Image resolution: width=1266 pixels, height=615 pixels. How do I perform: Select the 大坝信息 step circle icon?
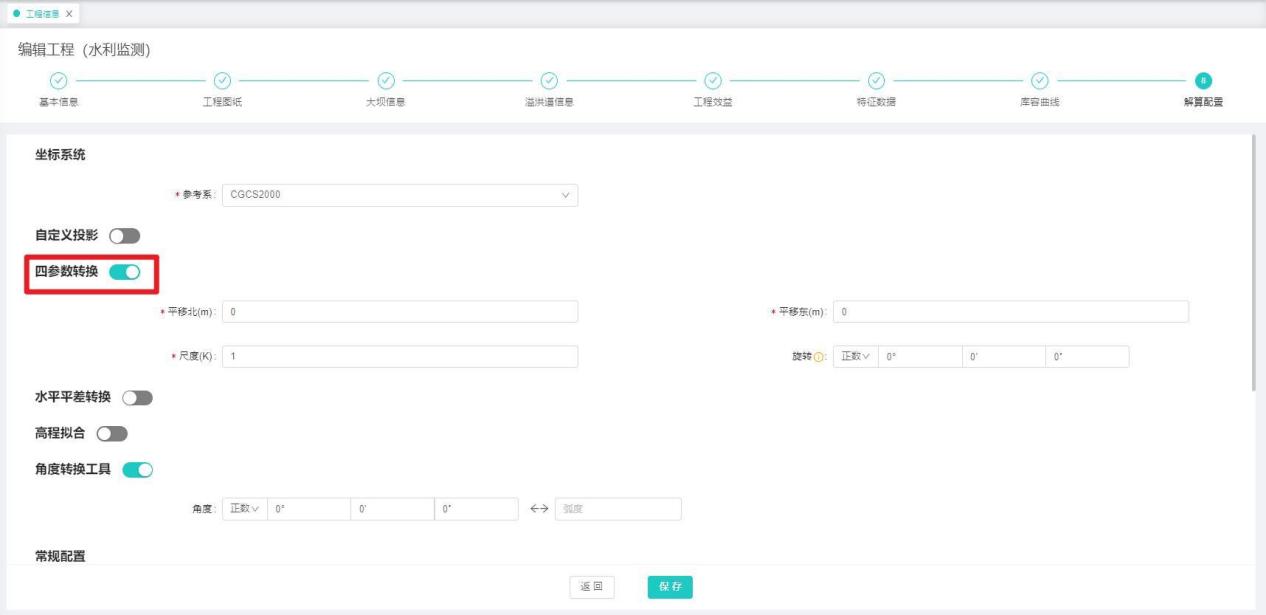click(x=385, y=81)
